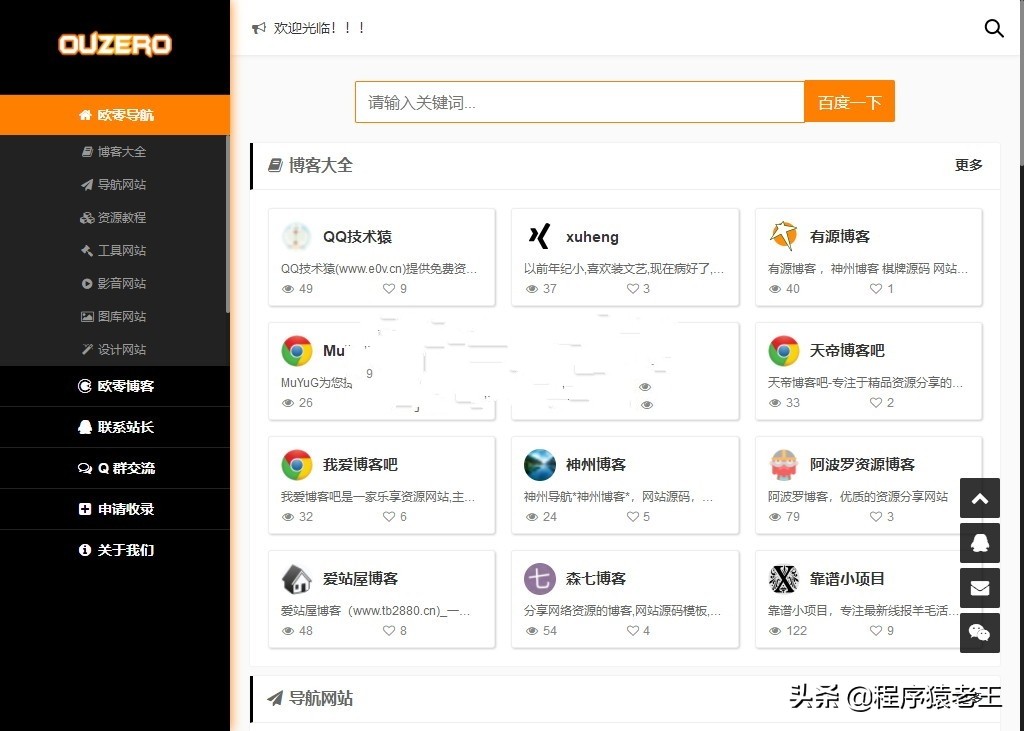This screenshot has width=1024, height=731.
Task: Open the 森七博客 card title
Action: coord(596,579)
